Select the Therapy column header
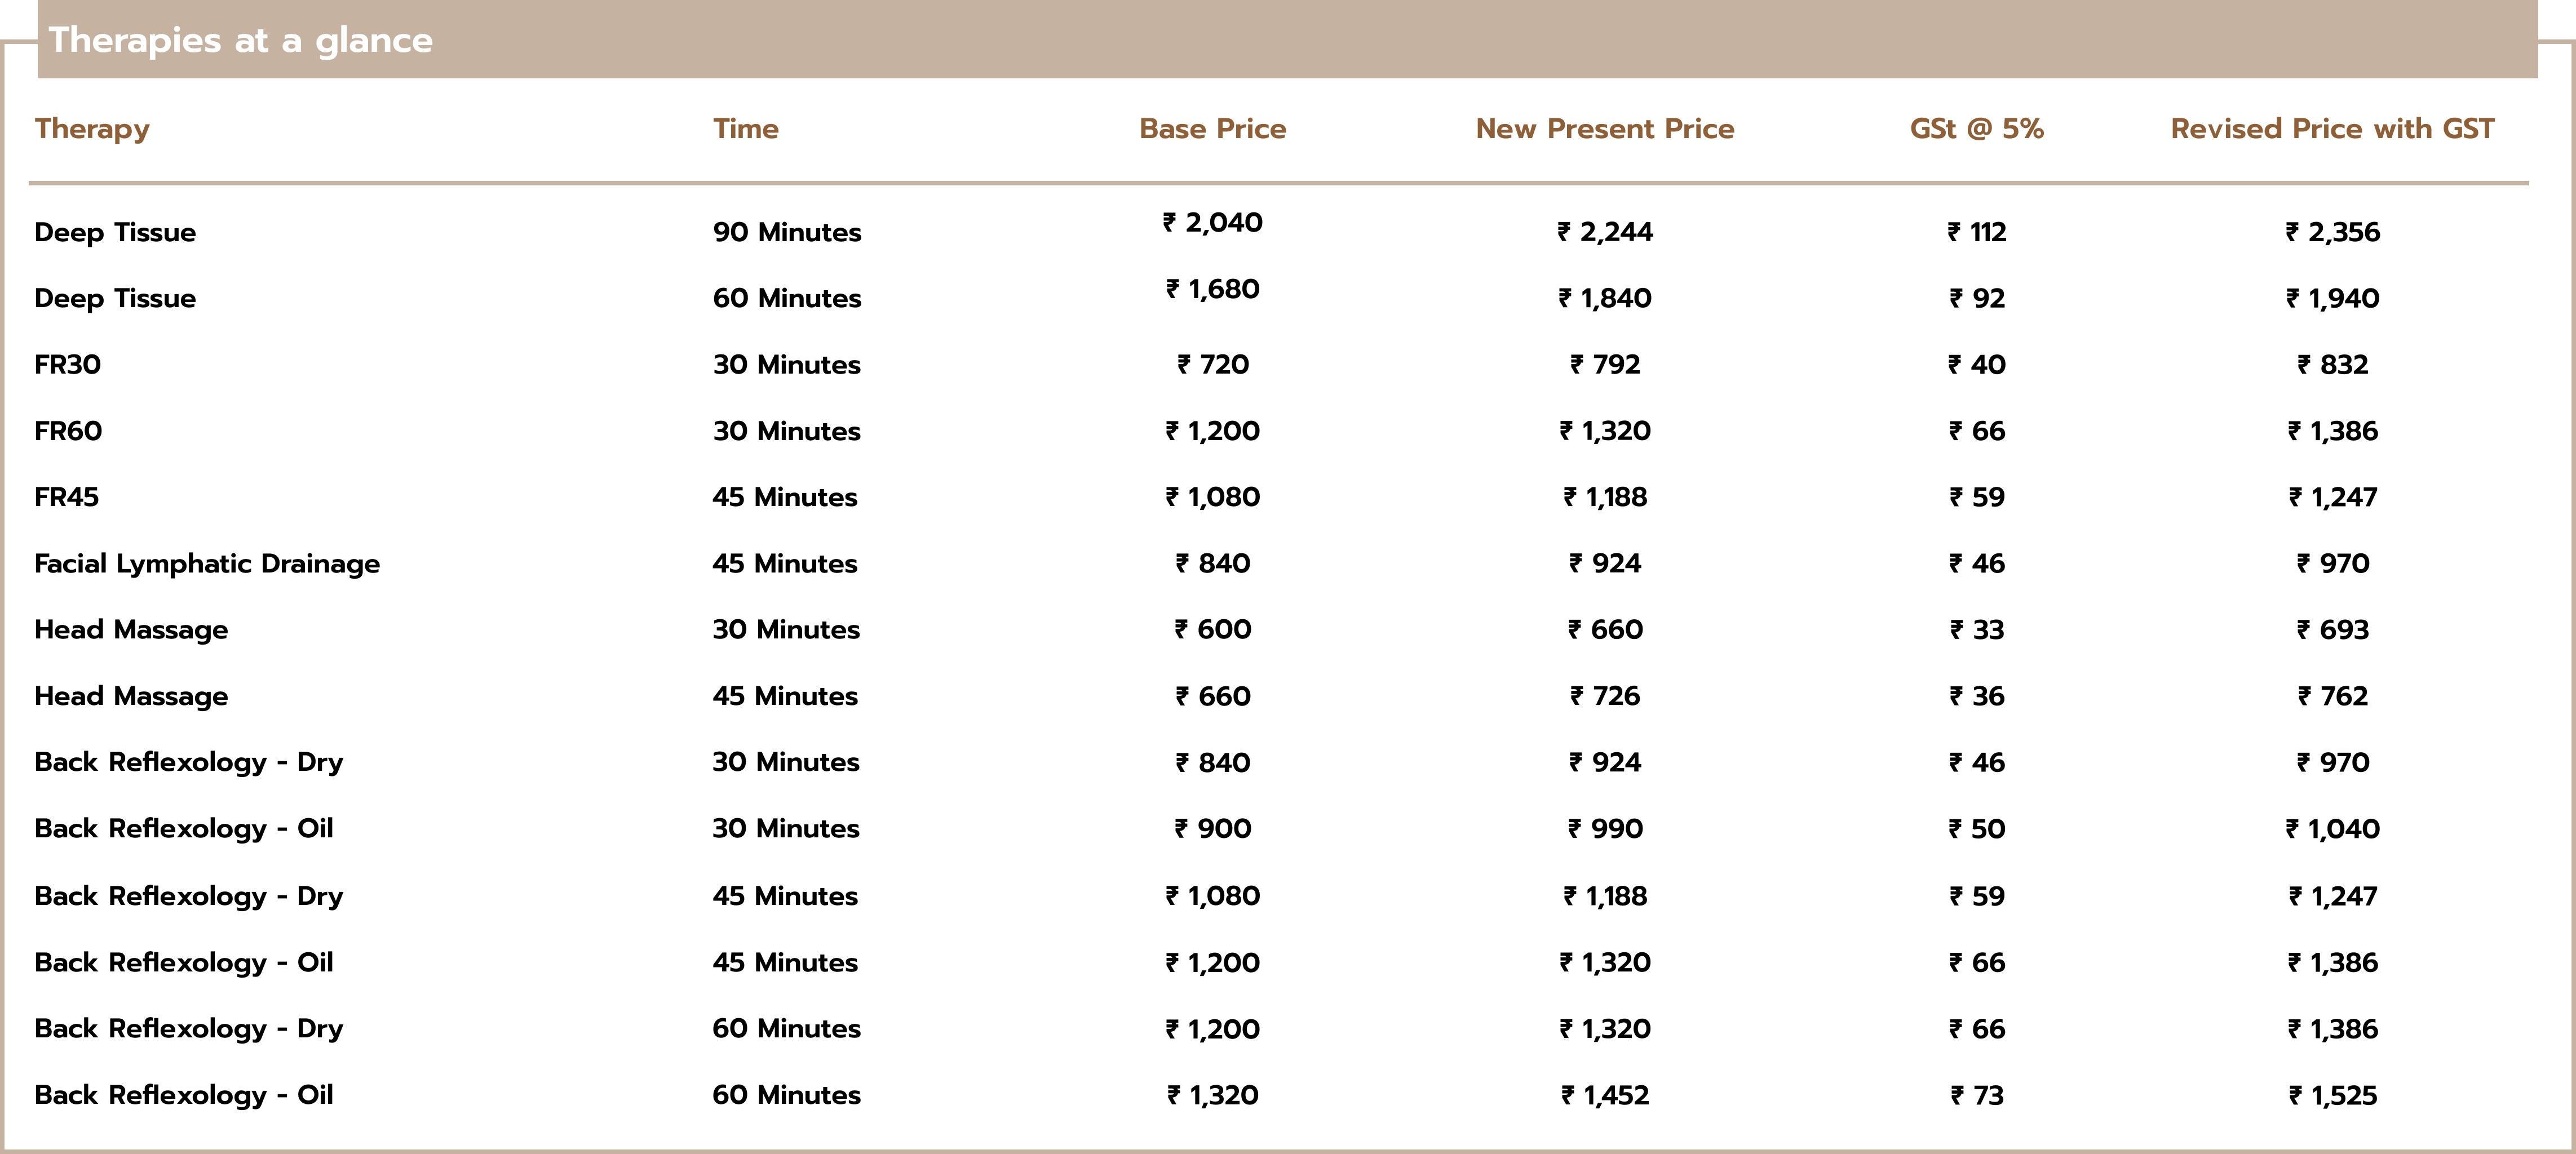2576x1154 pixels. tap(92, 129)
